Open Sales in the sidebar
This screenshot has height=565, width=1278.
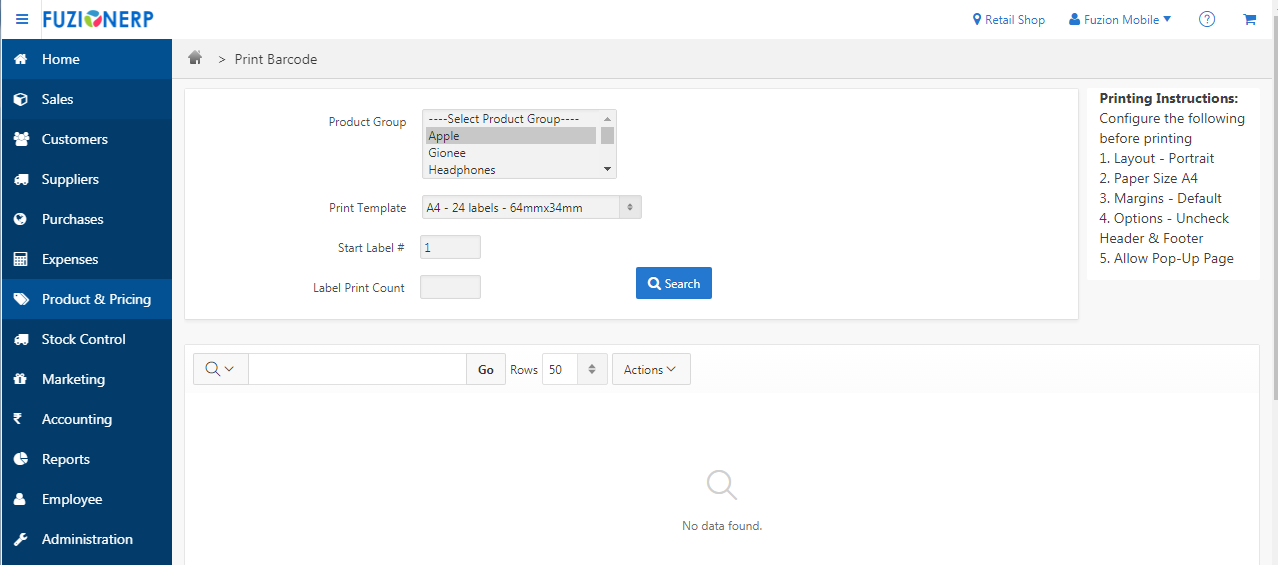[57, 99]
